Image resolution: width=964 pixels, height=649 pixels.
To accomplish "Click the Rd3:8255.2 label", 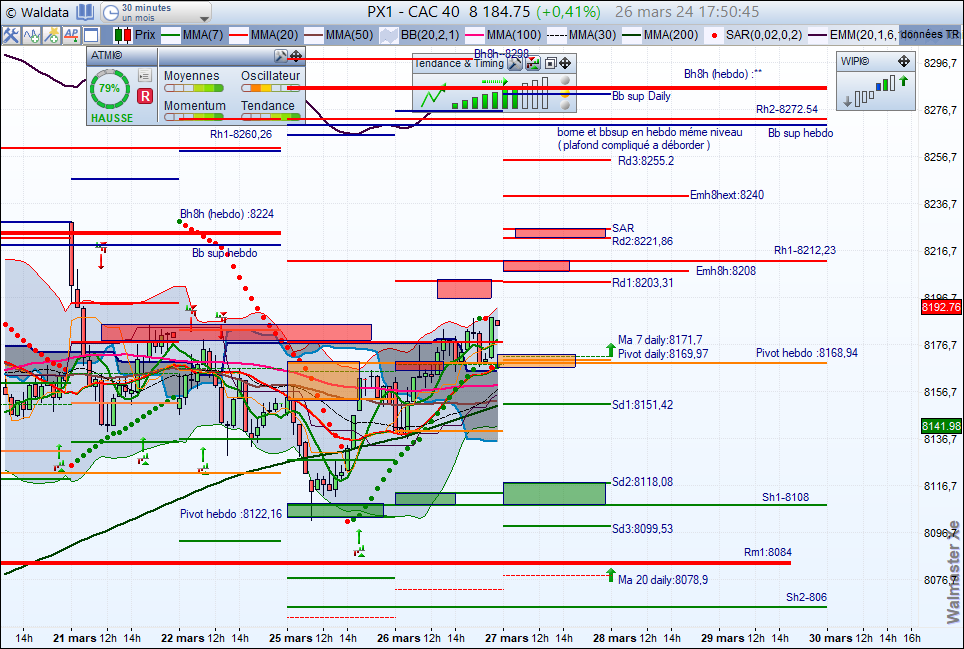I will click(646, 161).
